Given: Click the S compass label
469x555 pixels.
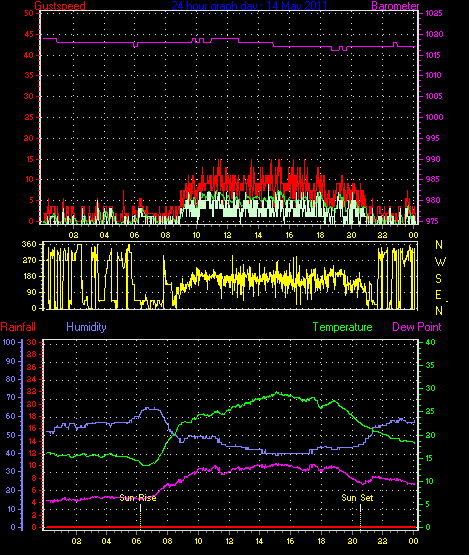Looking at the screenshot, I should tap(439, 279).
